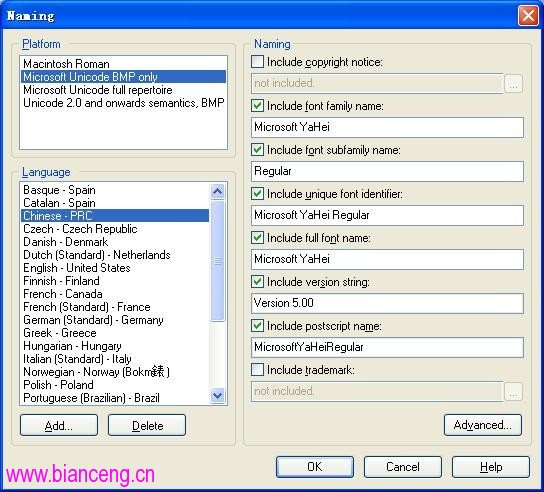Select Hungarian - Hungary language
Image resolution: width=544 pixels, height=492 pixels.
coord(115,346)
